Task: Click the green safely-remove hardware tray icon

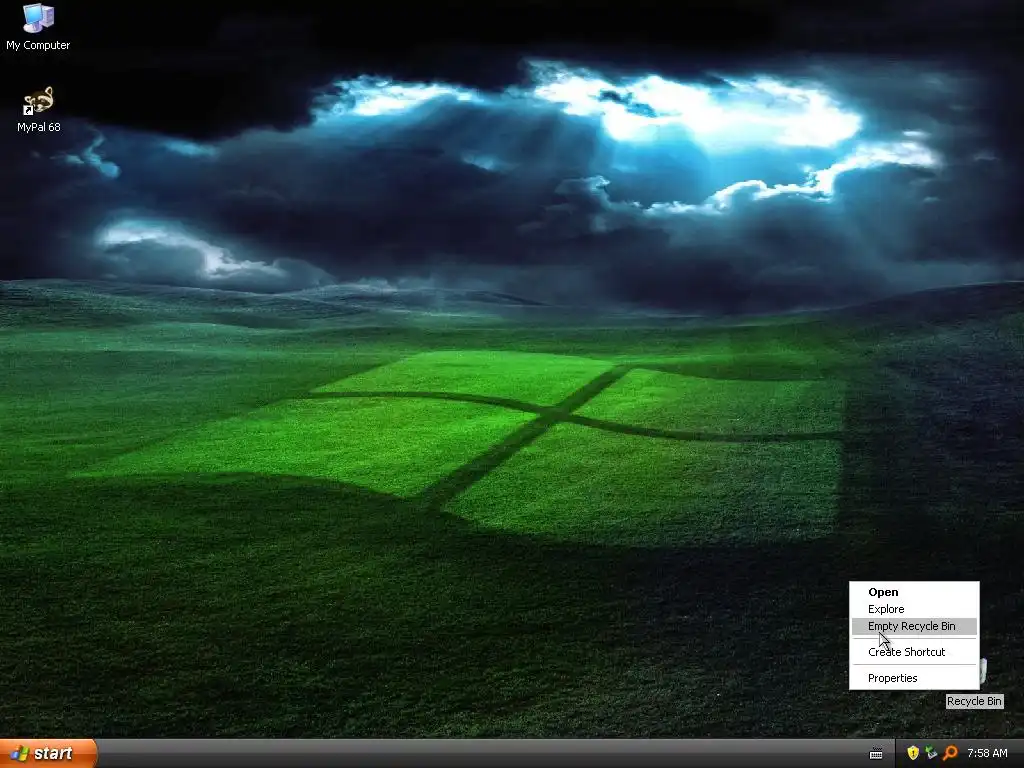Action: tap(931, 753)
